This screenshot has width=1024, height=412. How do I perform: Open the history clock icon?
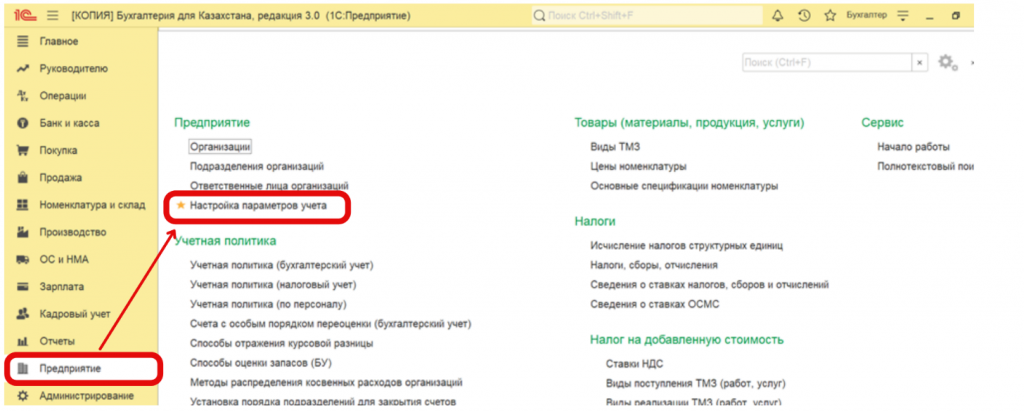[804, 16]
